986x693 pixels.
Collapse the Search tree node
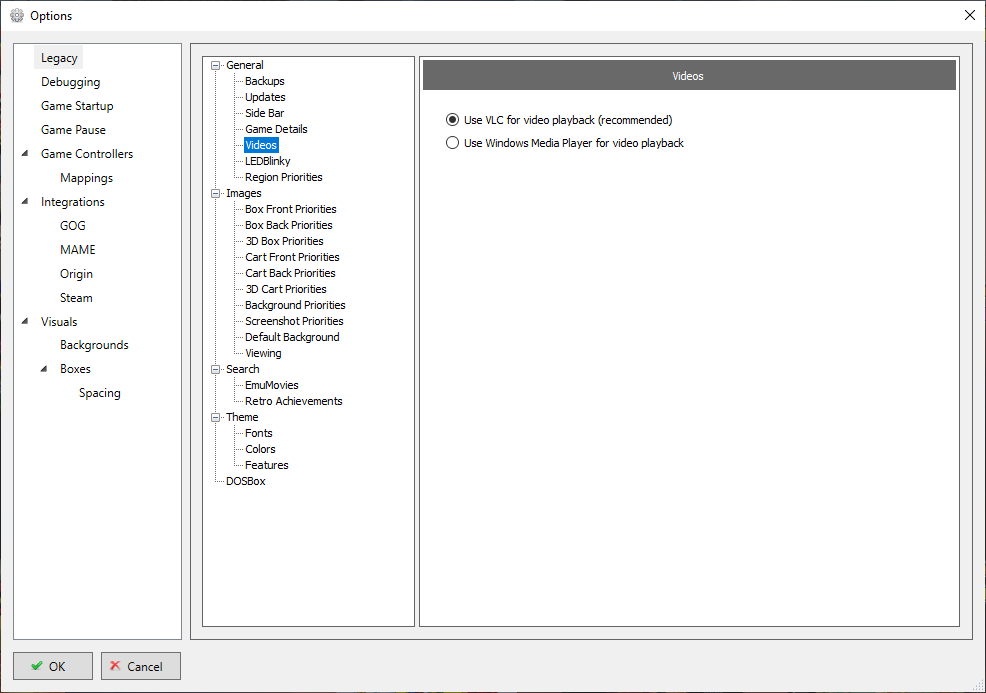(x=216, y=369)
